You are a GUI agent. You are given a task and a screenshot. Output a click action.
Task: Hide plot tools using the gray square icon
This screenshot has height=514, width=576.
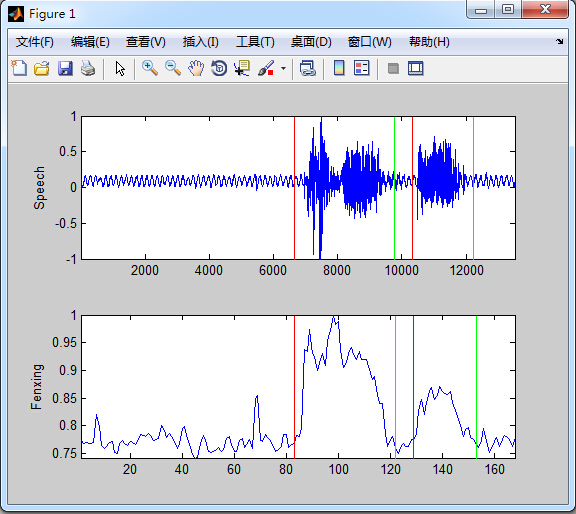coord(393,68)
